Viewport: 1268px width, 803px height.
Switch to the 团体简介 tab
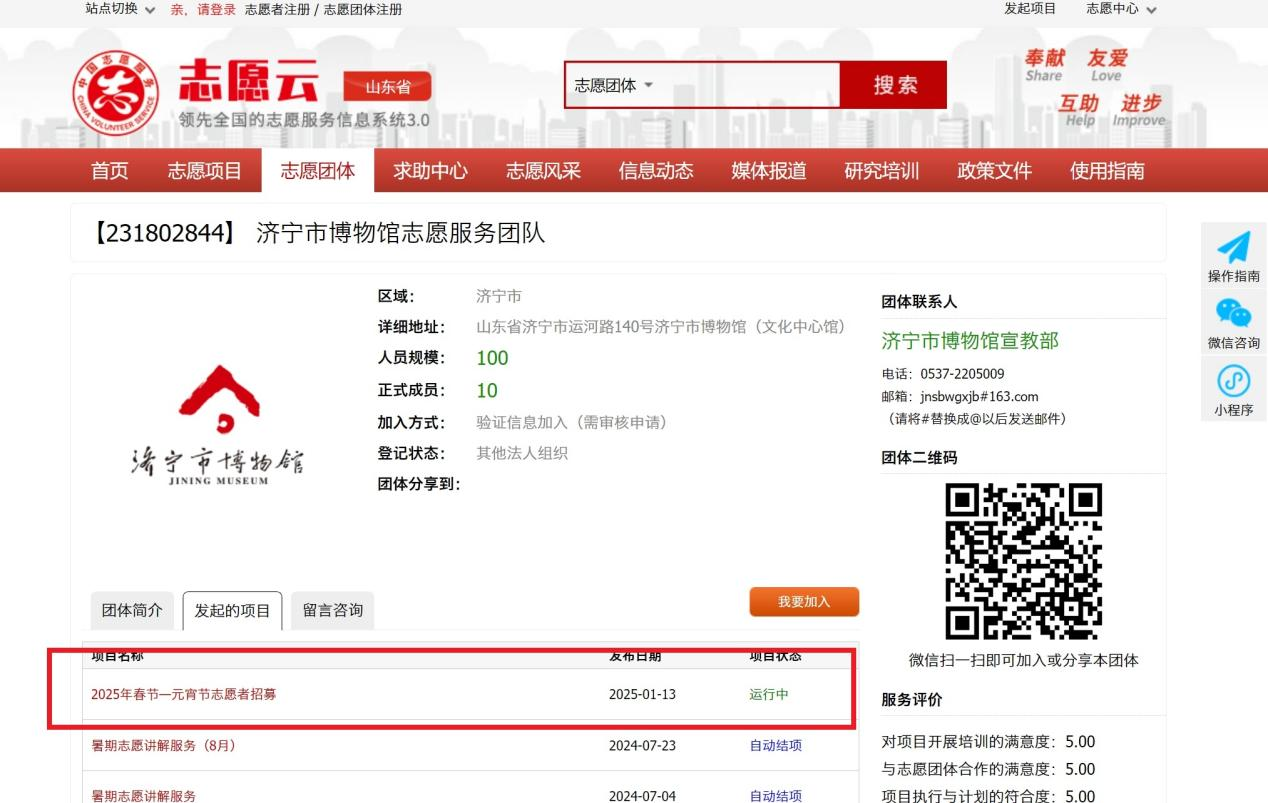click(132, 610)
